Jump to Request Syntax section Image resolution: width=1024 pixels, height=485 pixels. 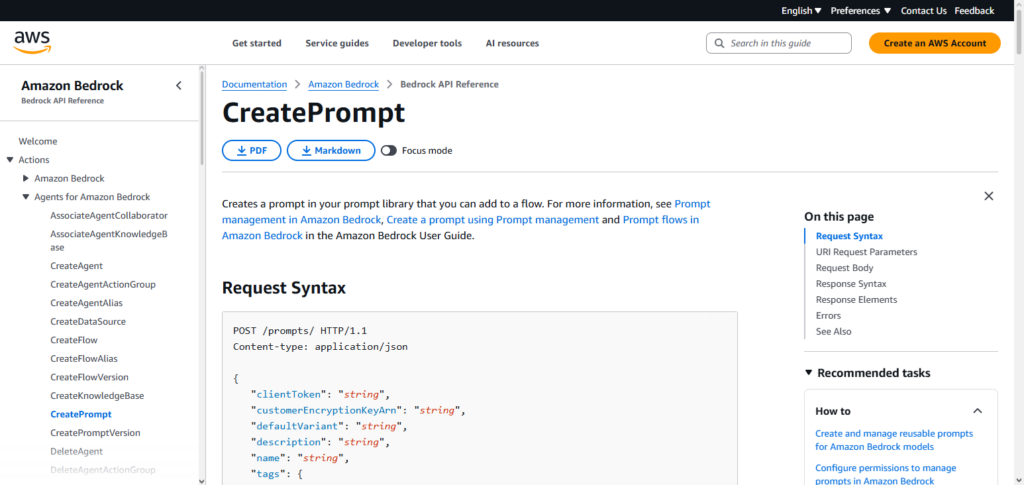849,236
